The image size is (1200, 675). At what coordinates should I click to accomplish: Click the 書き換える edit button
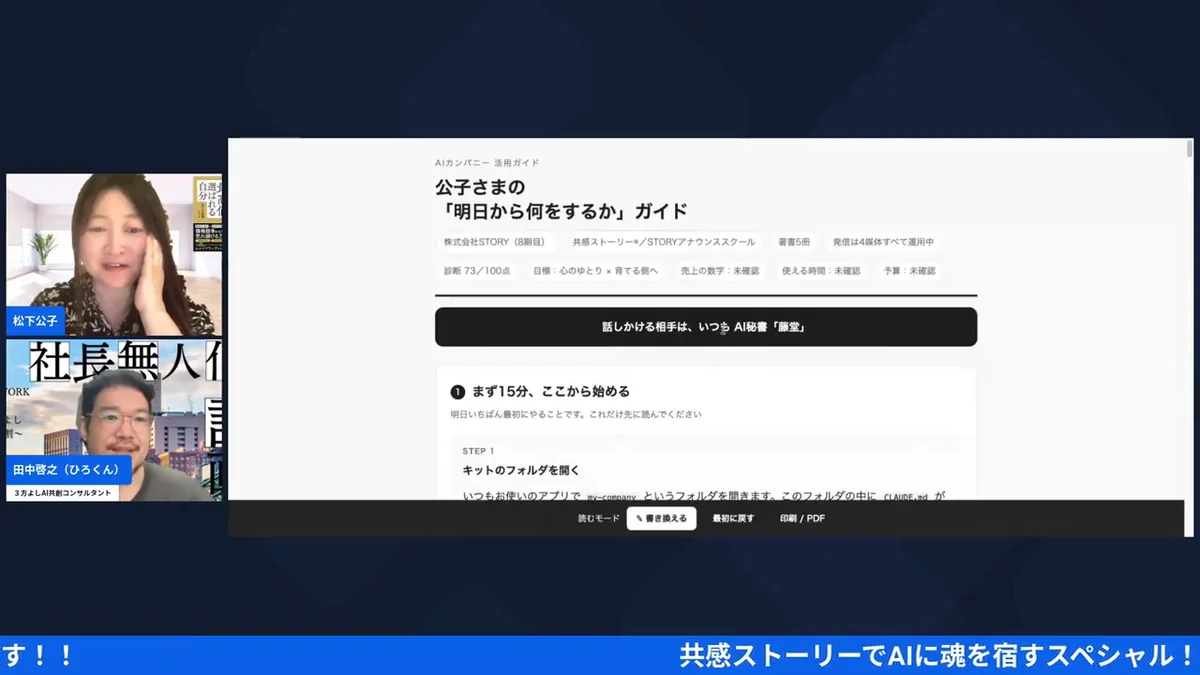click(662, 518)
